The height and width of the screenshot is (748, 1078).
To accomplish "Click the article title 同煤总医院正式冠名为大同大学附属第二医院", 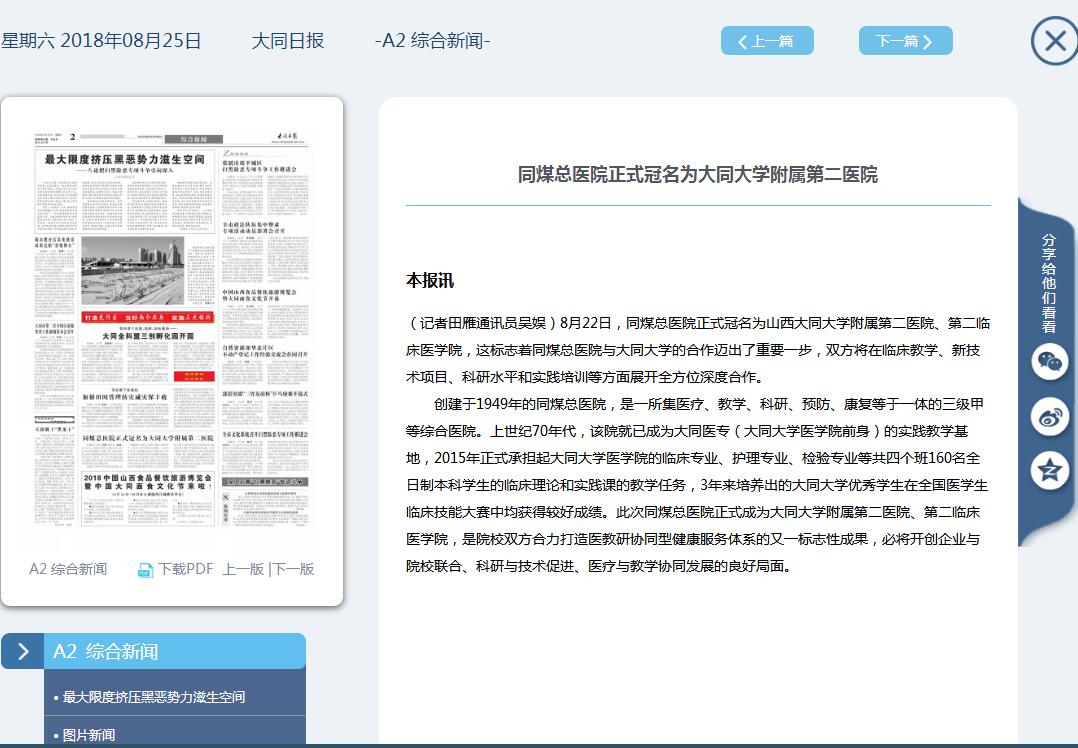I will pyautogui.click(x=698, y=175).
